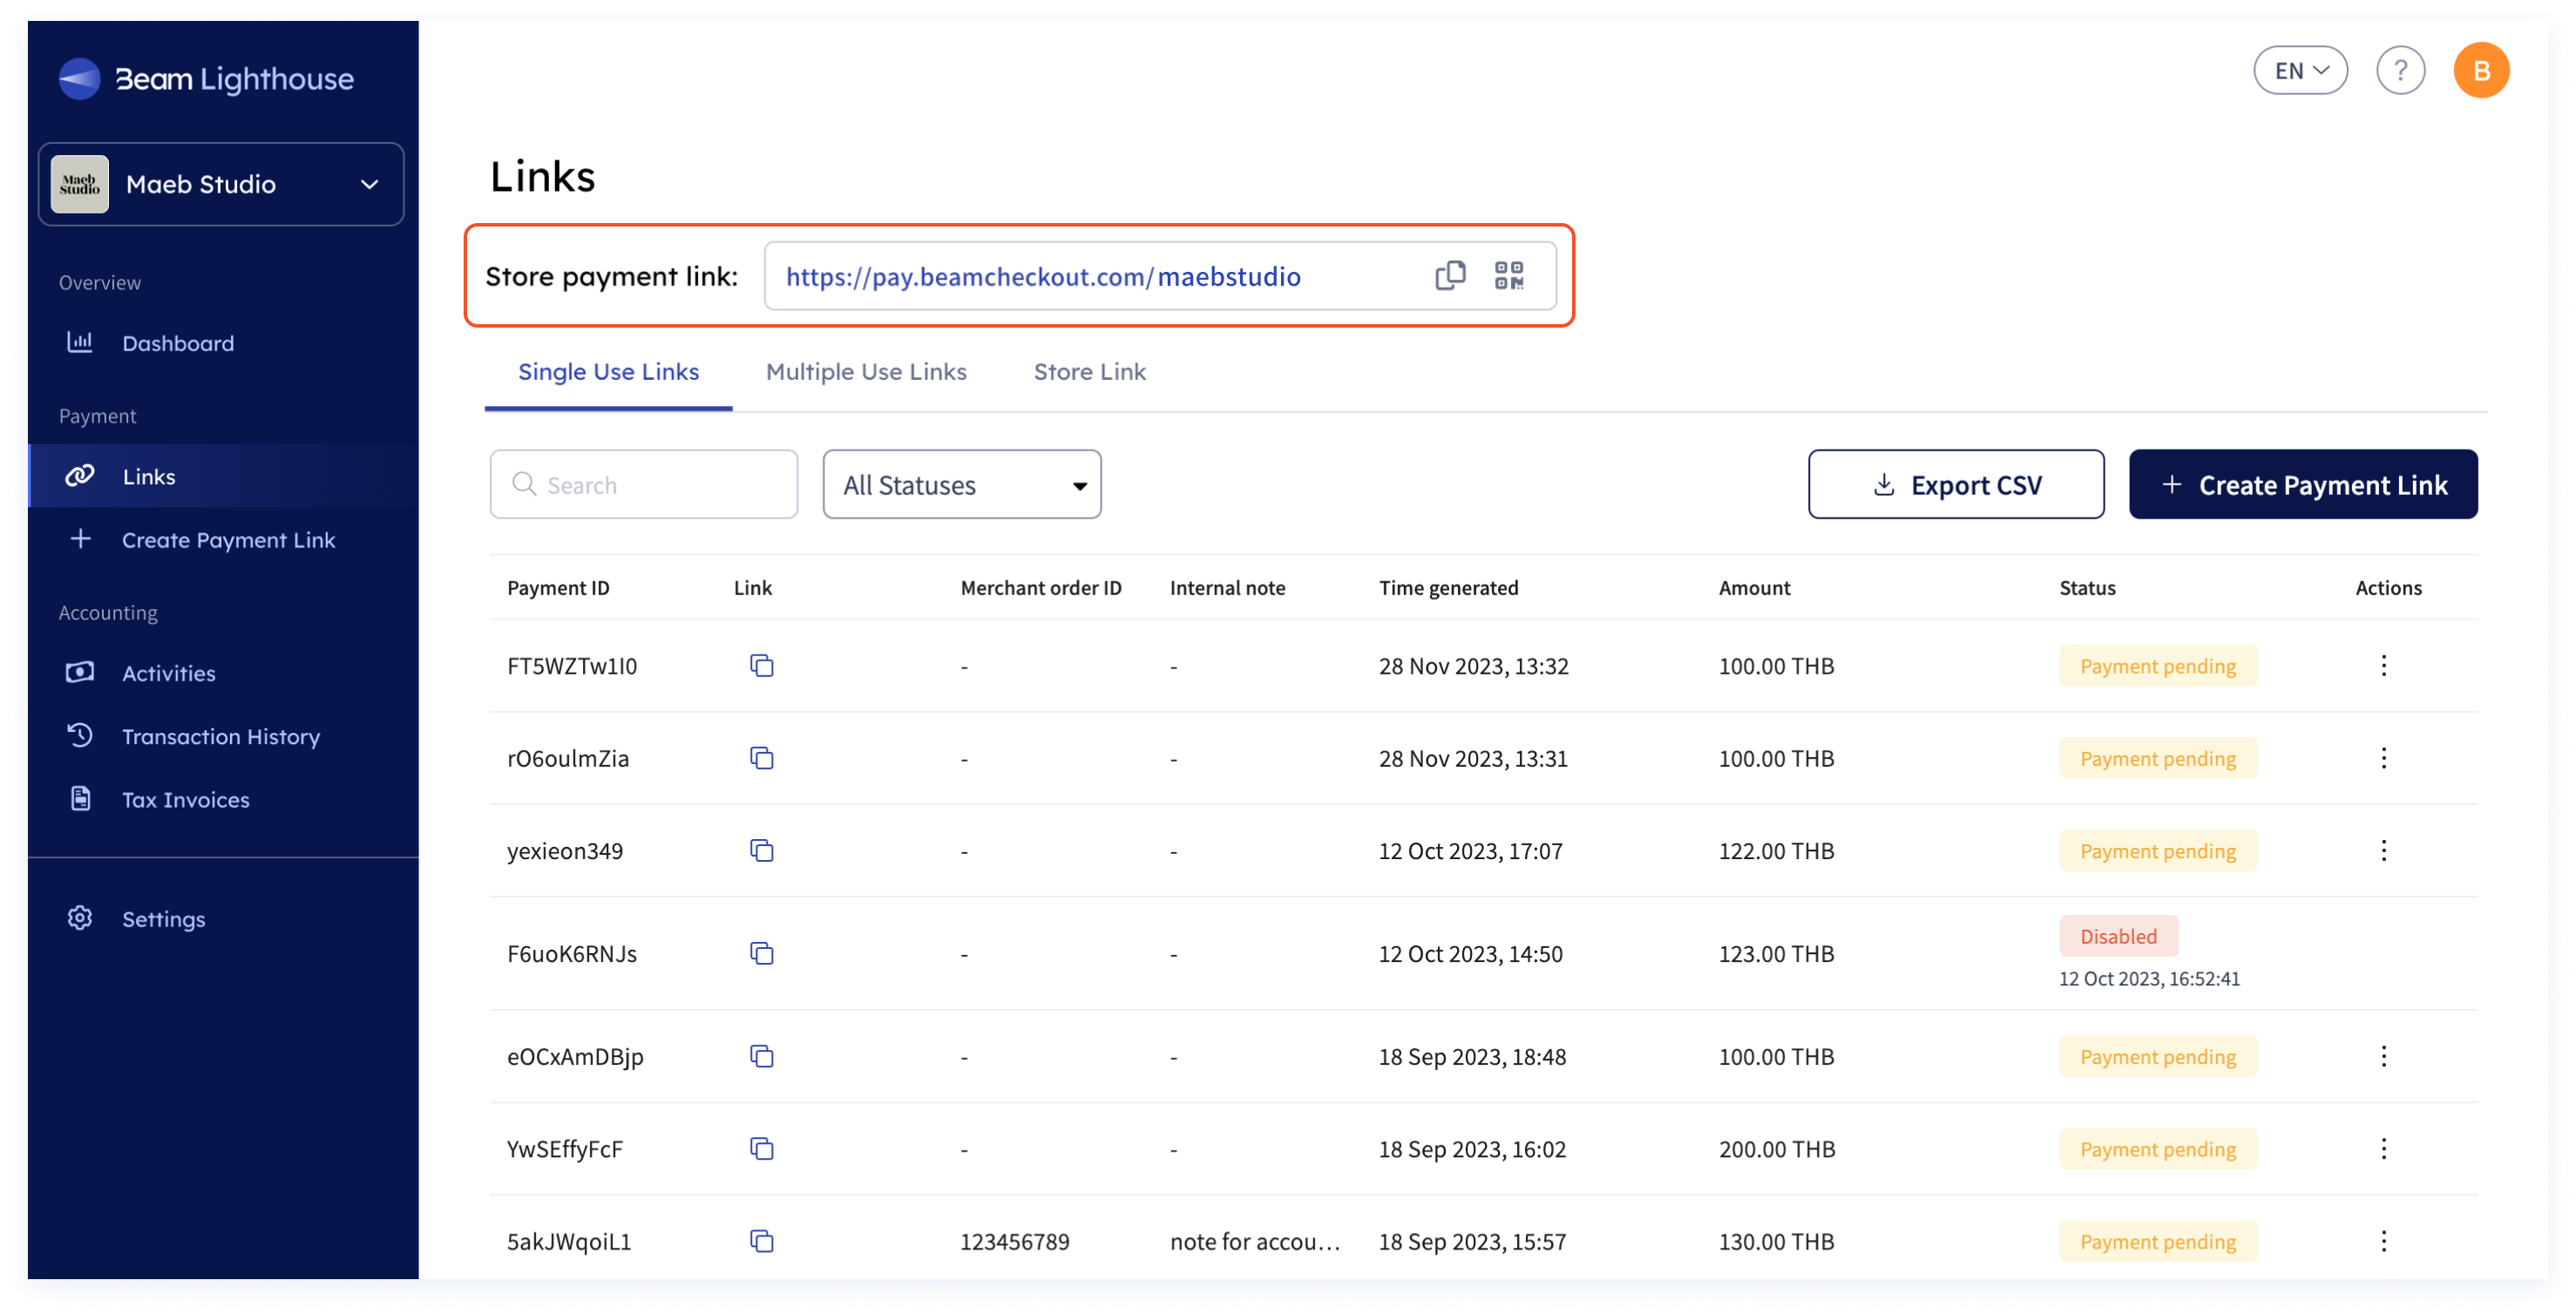Copy link for payment yexieon349
This screenshot has height=1314, width=2576.
click(762, 851)
